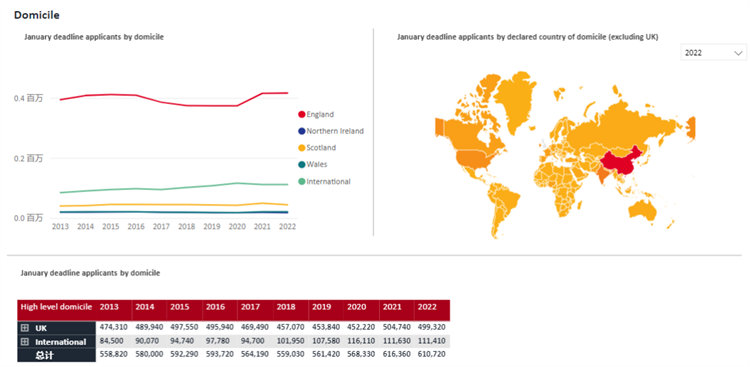Click the 2013 x-axis label
This screenshot has height=367, width=750.
[60, 226]
